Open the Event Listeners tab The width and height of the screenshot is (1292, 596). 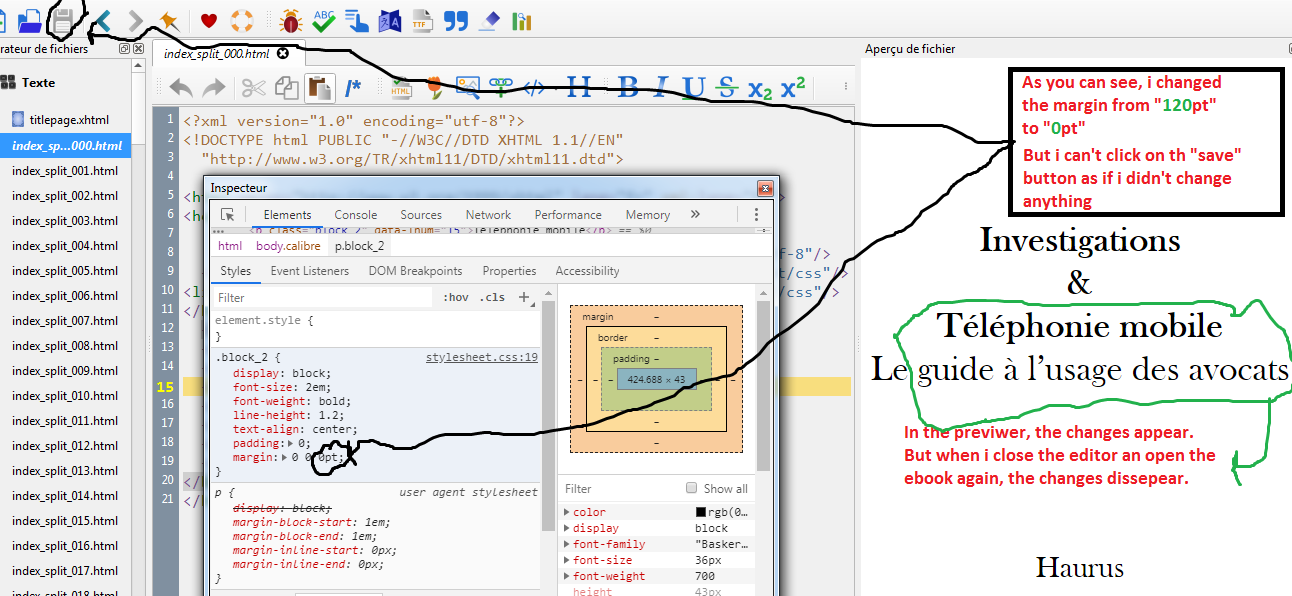(x=309, y=271)
